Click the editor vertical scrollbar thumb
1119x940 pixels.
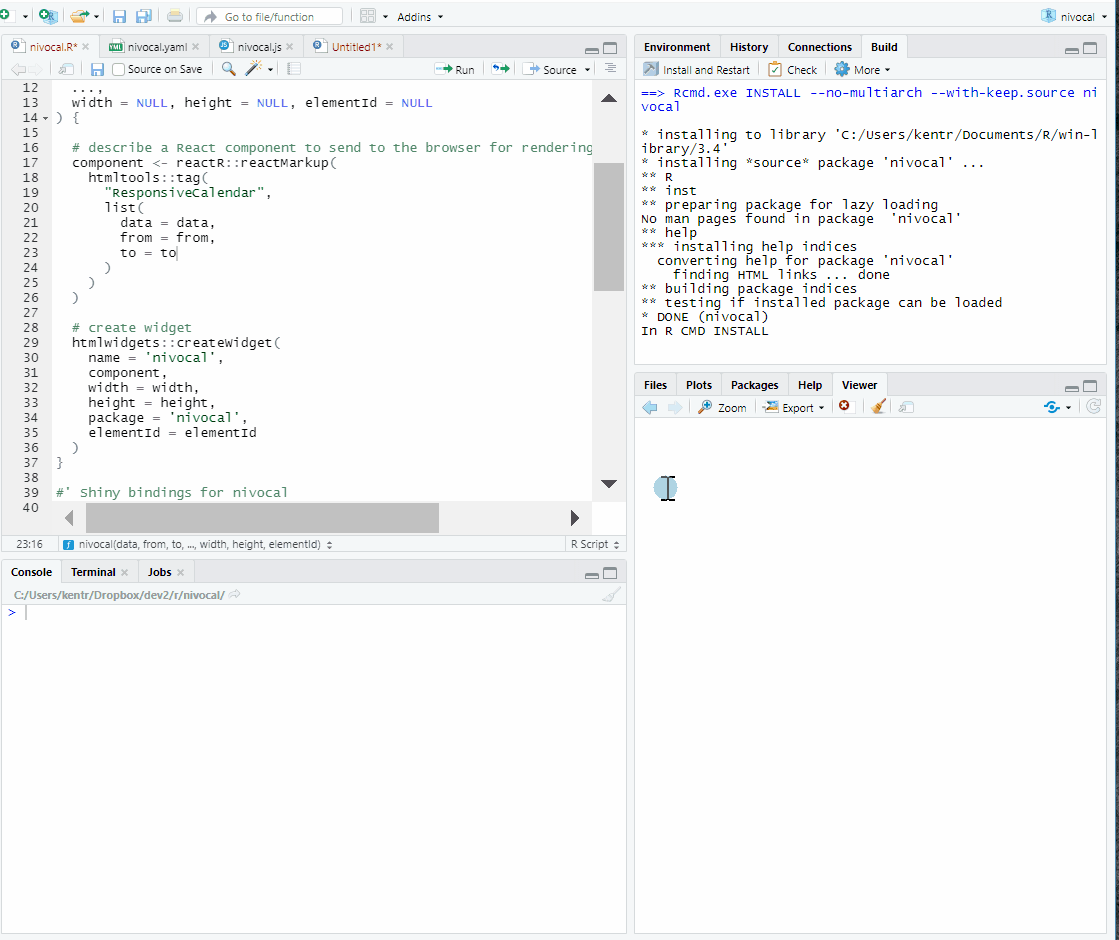[609, 227]
